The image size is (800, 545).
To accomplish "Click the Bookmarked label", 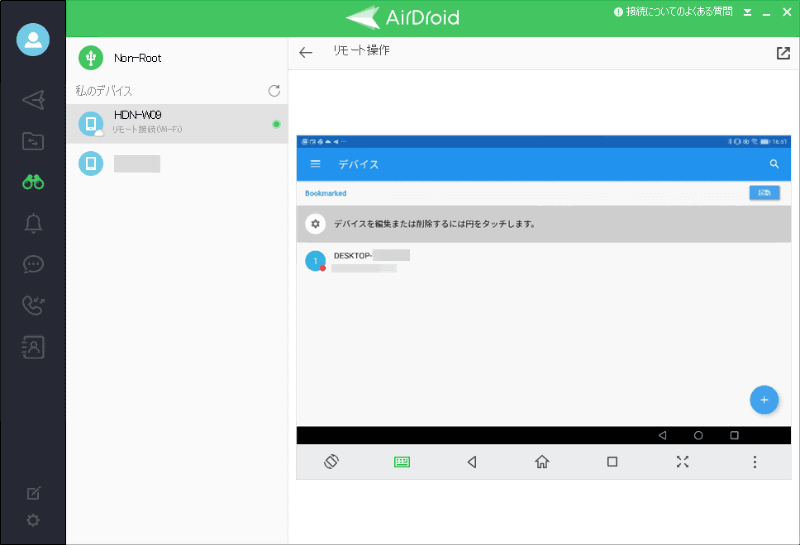I will coord(326,193).
